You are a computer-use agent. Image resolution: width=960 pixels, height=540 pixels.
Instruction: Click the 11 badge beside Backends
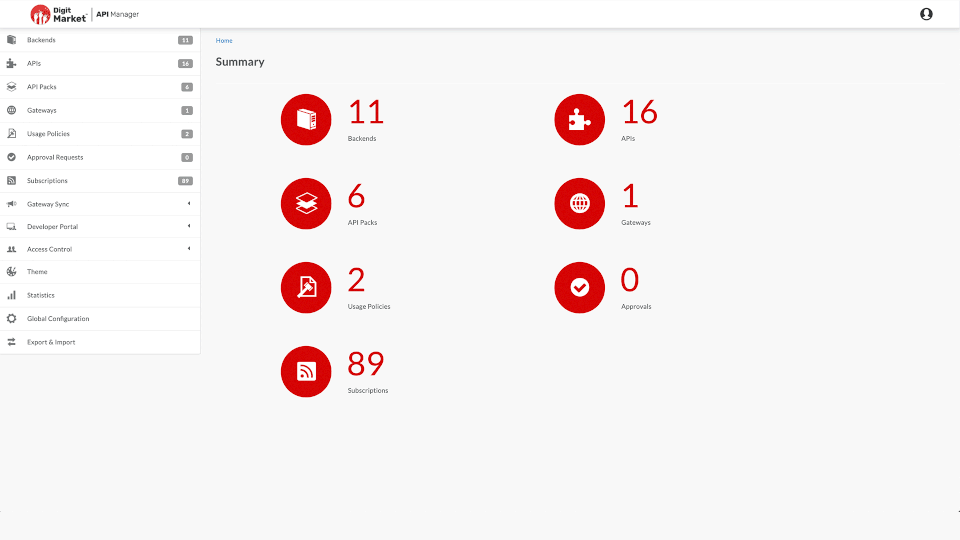[186, 40]
